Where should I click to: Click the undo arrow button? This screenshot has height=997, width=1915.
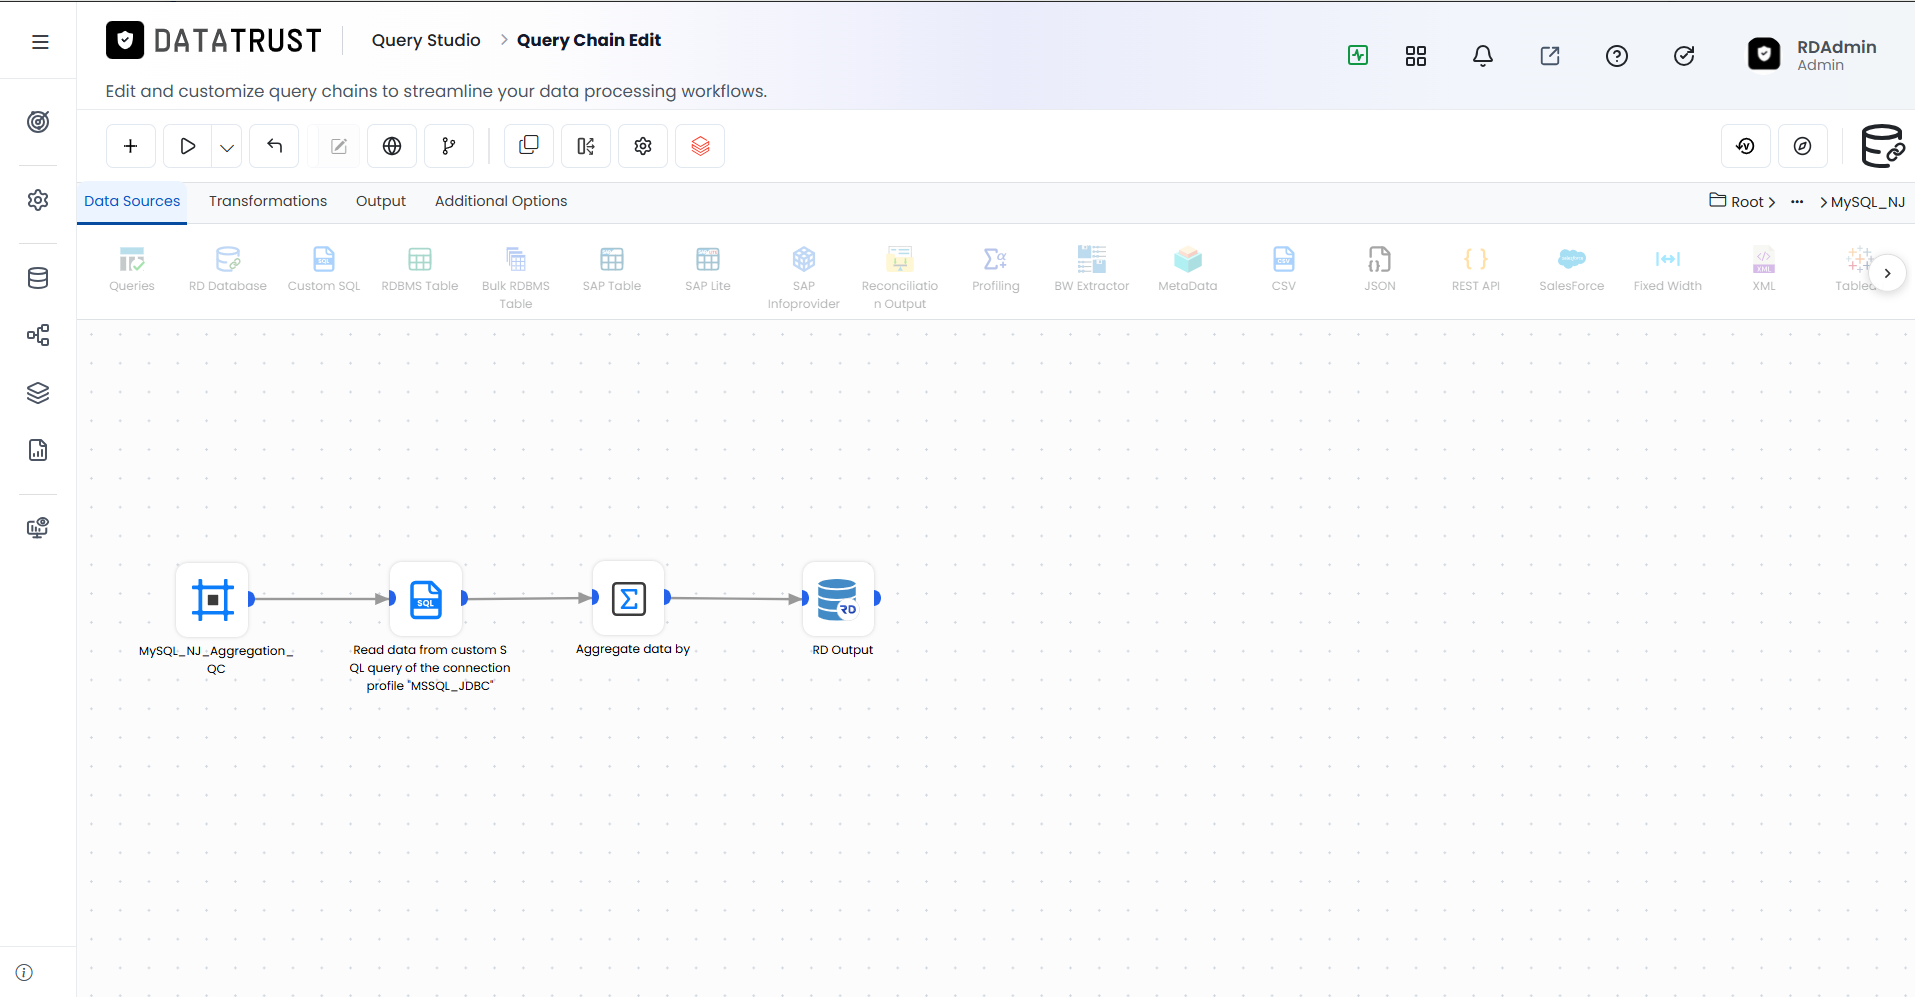click(x=274, y=146)
